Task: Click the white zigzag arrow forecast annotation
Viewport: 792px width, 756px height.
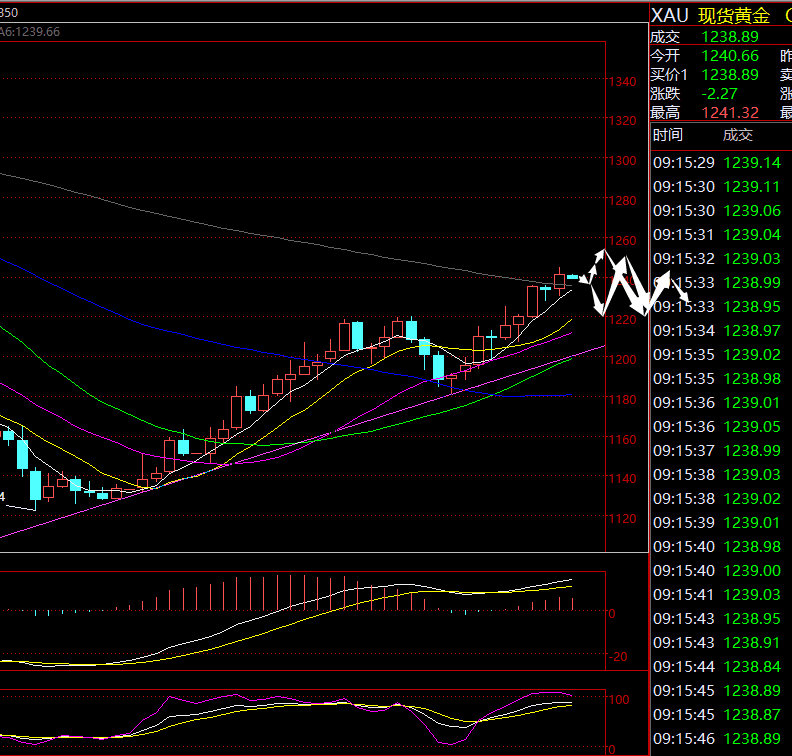Action: (630, 284)
